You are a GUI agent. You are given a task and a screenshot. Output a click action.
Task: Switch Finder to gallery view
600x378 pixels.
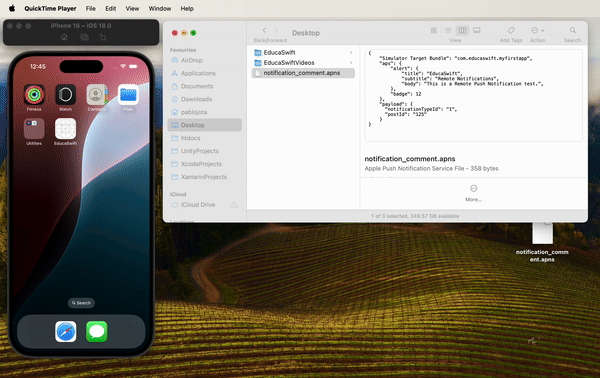click(477, 30)
